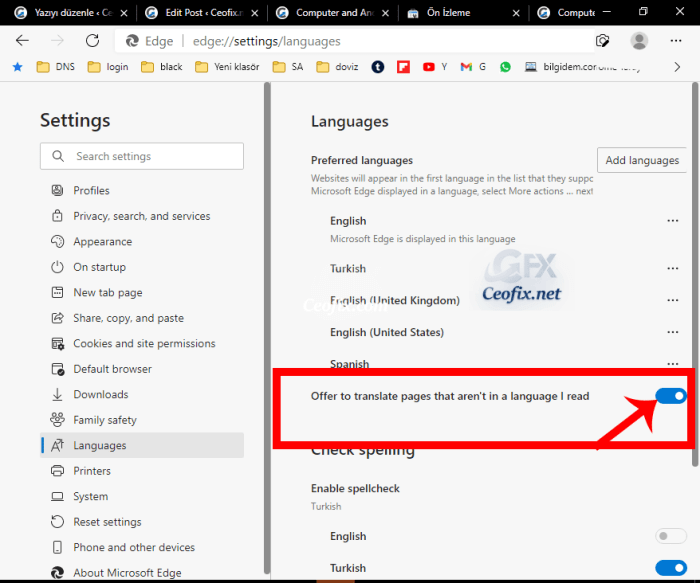Close the Yazıyı düzenle tab
700x583 pixels.
point(124,13)
